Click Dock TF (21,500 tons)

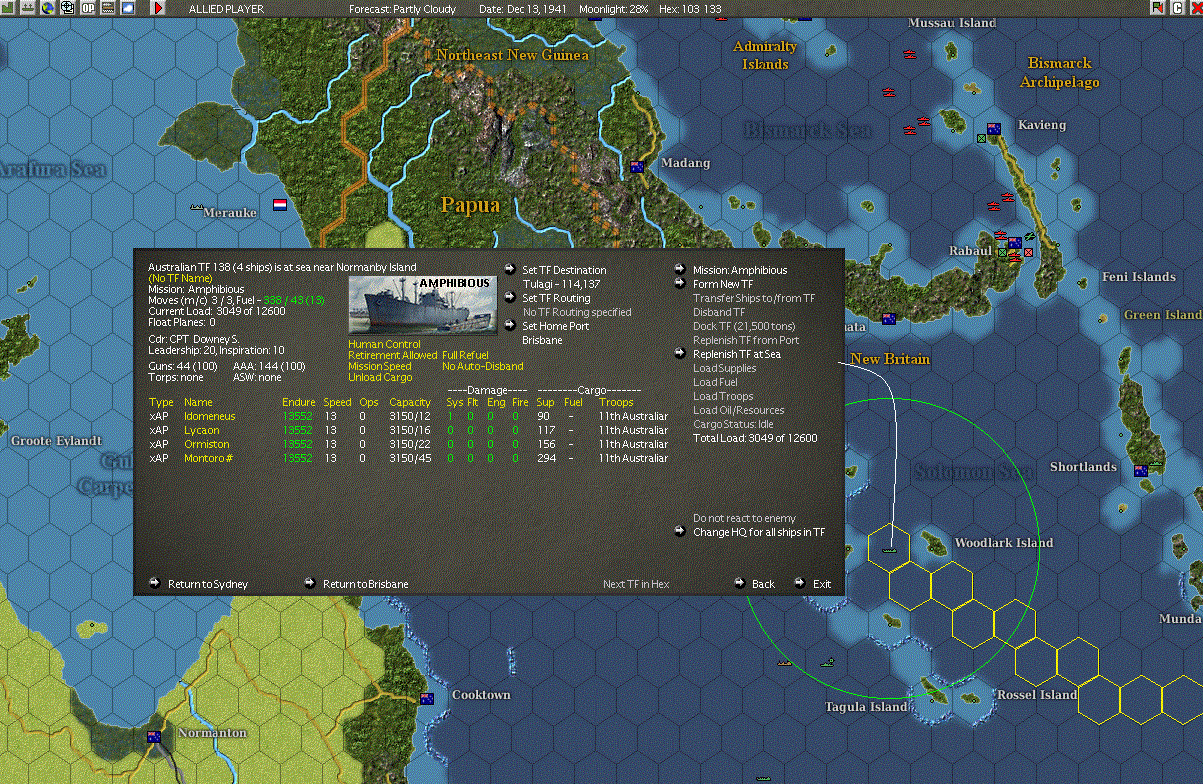[744, 326]
